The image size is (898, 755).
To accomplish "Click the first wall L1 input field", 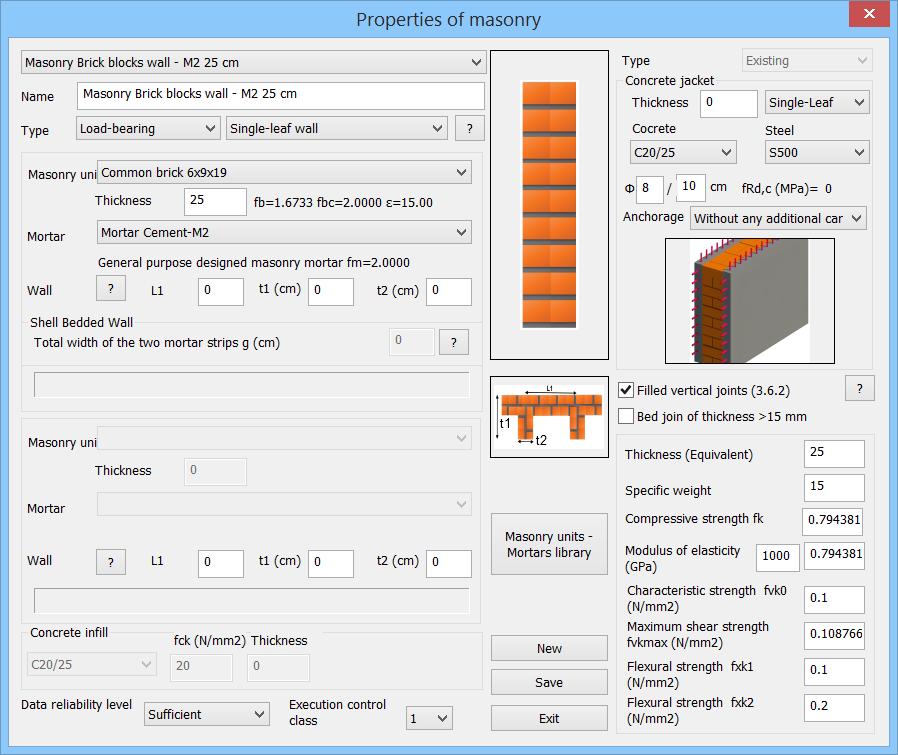I will (221, 292).
